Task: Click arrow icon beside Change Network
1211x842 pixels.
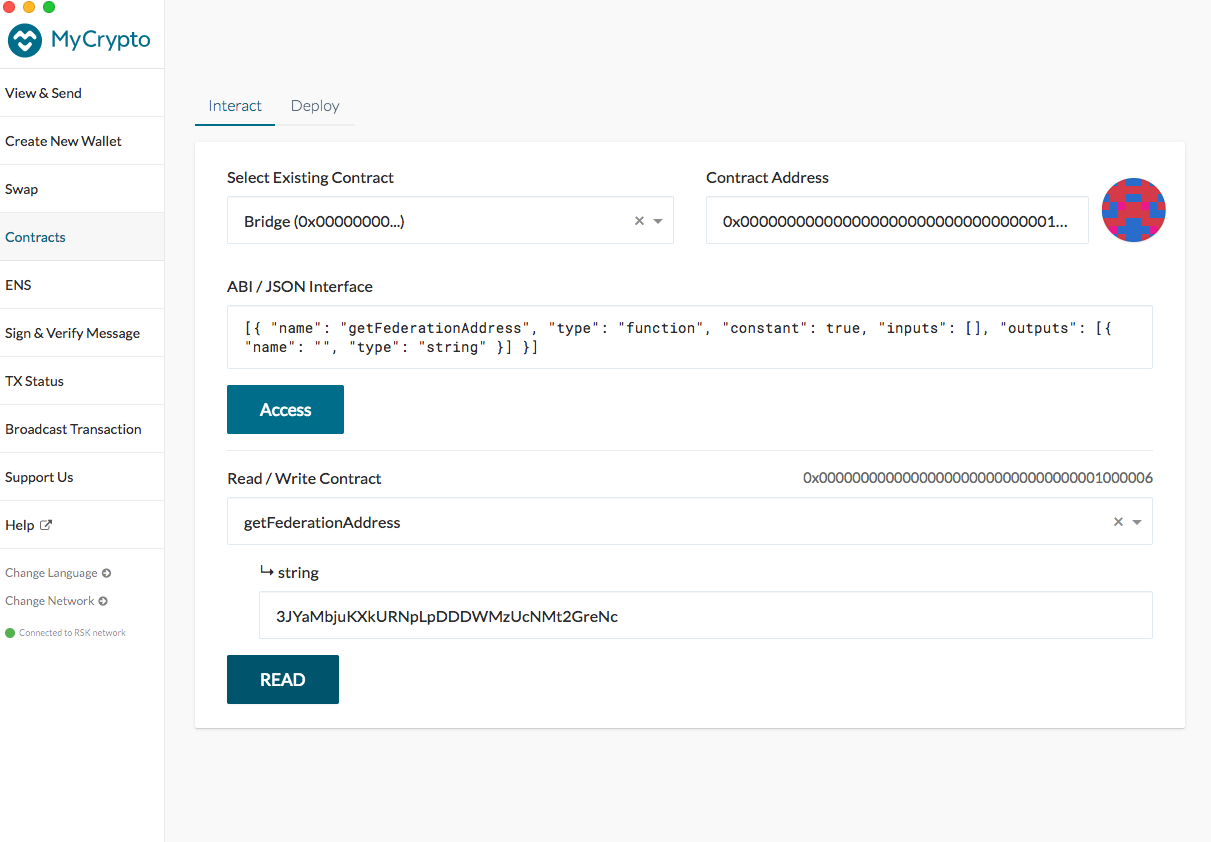Action: [103, 601]
